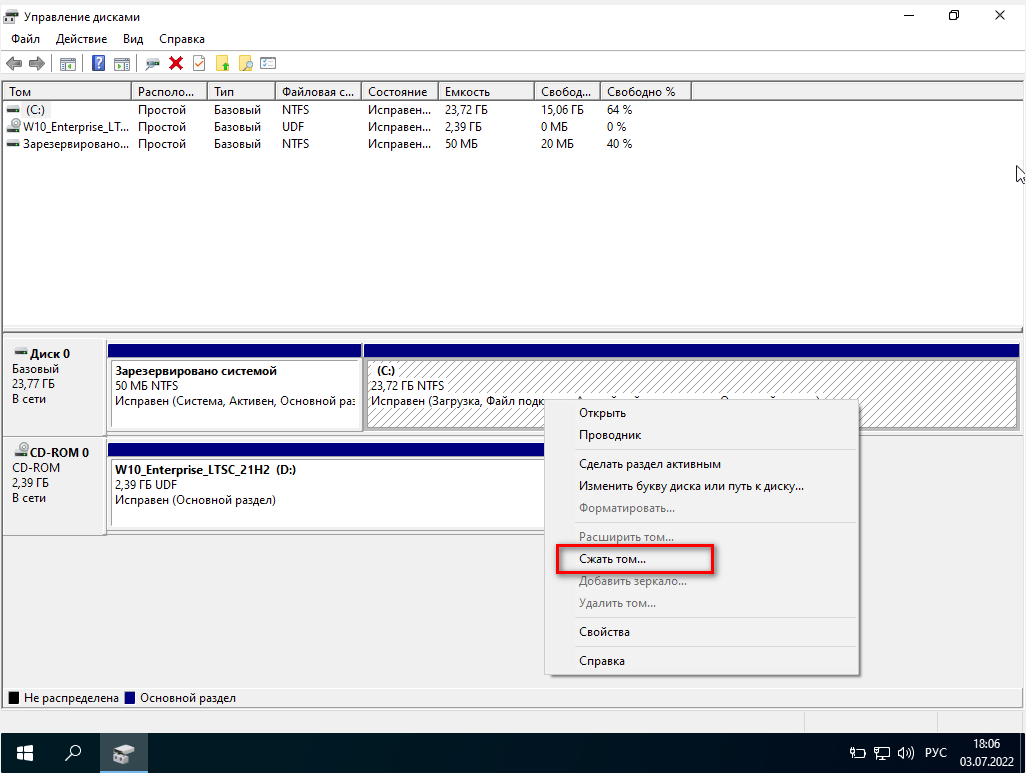
Task: Click the volume speaker icon in system tray
Action: [x=906, y=753]
